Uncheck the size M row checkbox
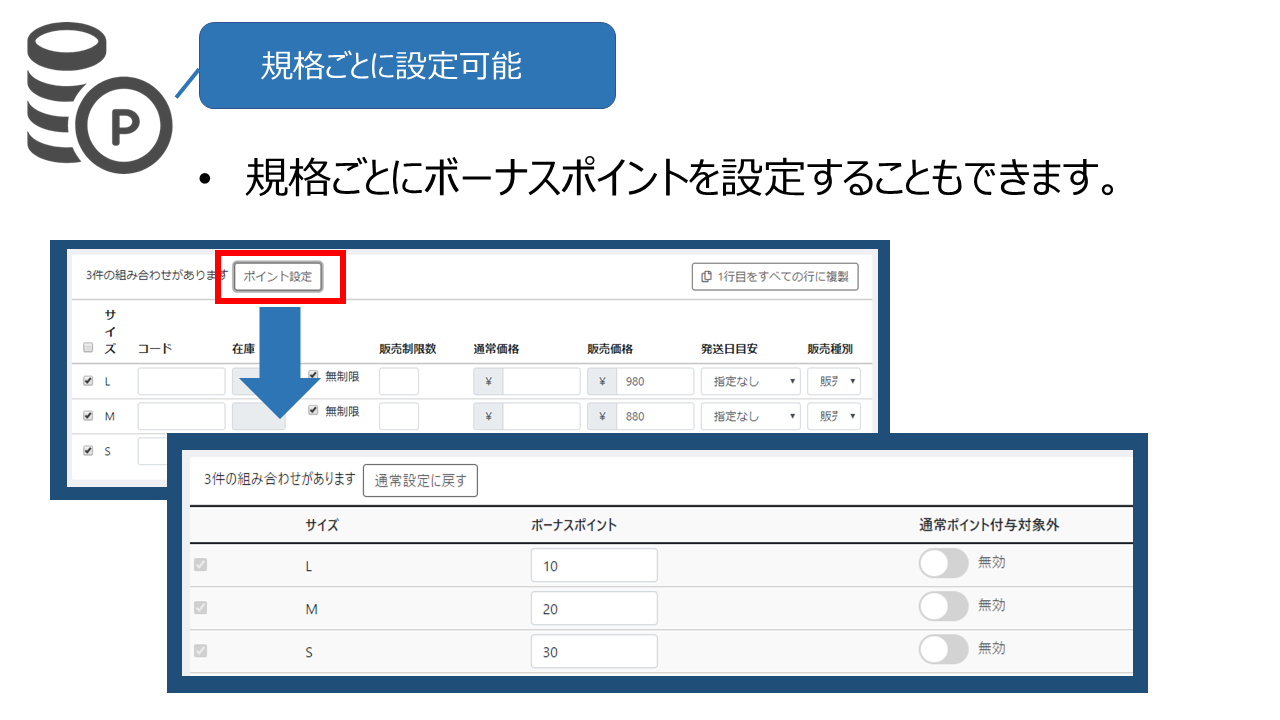This screenshot has height=720, width=1280. pyautogui.click(x=88, y=415)
